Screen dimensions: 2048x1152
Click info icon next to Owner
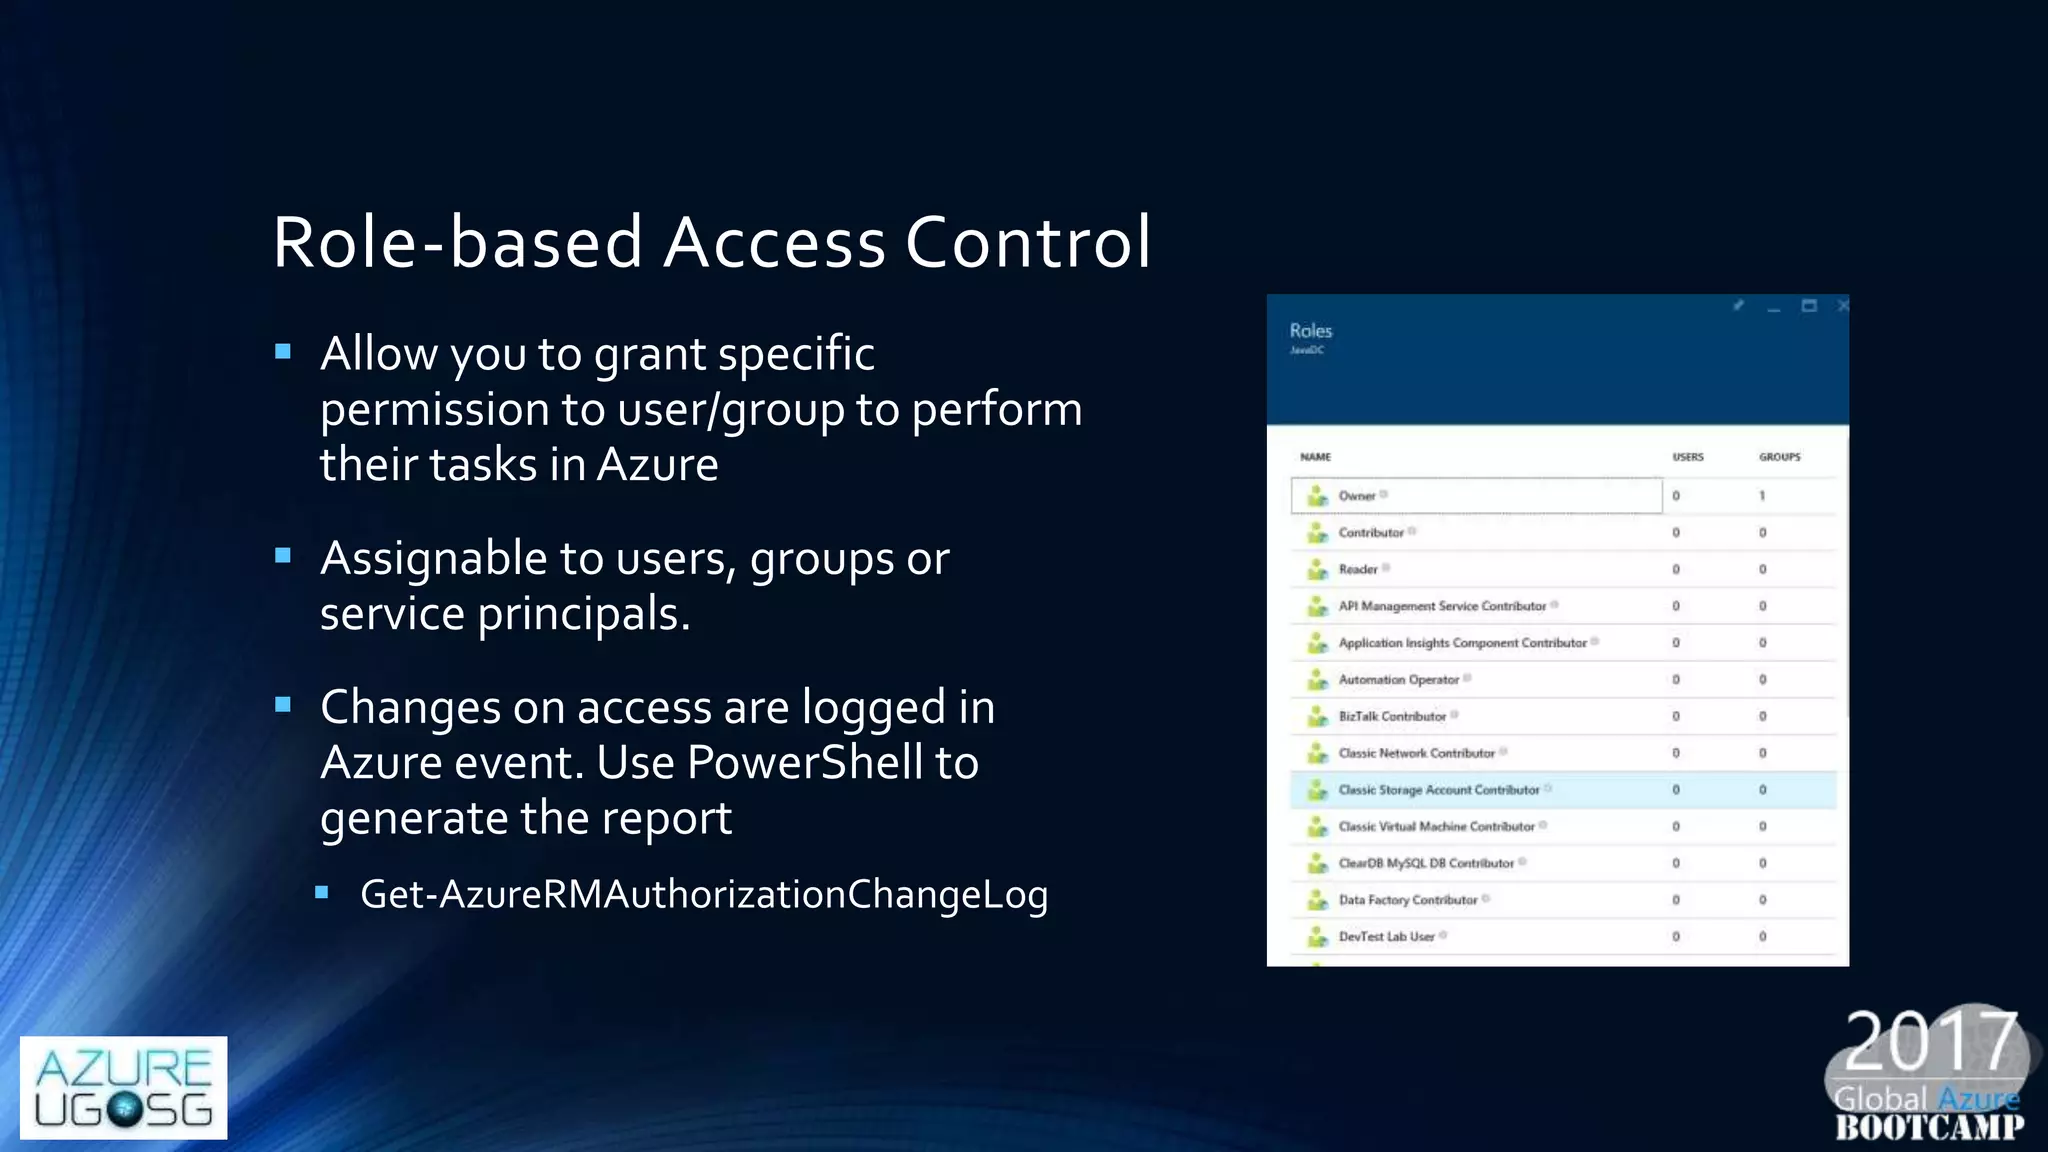click(1384, 494)
